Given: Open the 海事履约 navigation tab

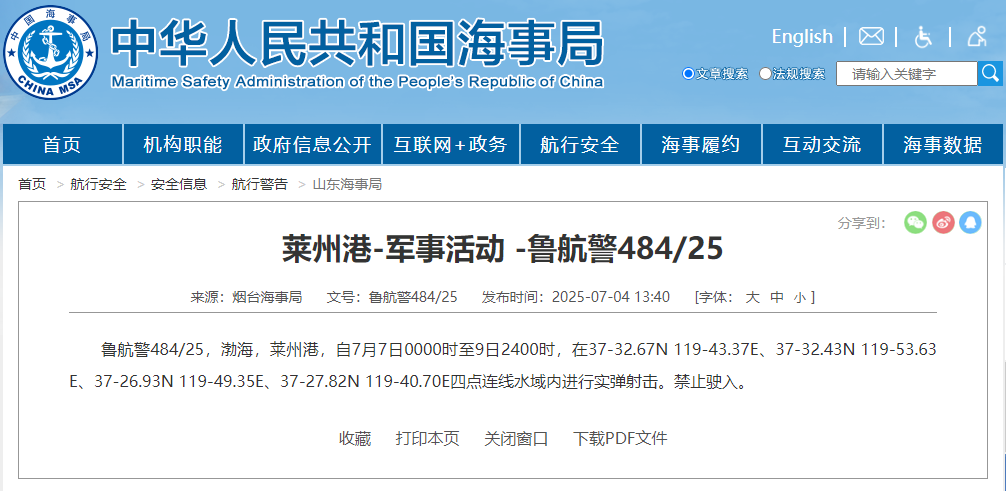Looking at the screenshot, I should click(701, 144).
